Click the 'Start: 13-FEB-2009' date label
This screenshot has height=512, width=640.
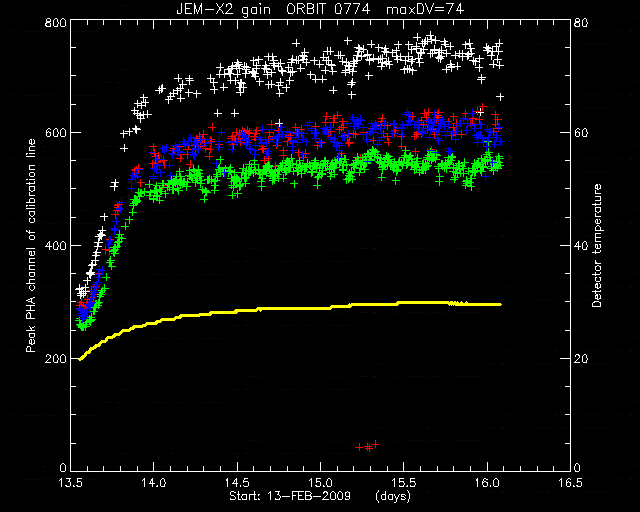click(290, 496)
